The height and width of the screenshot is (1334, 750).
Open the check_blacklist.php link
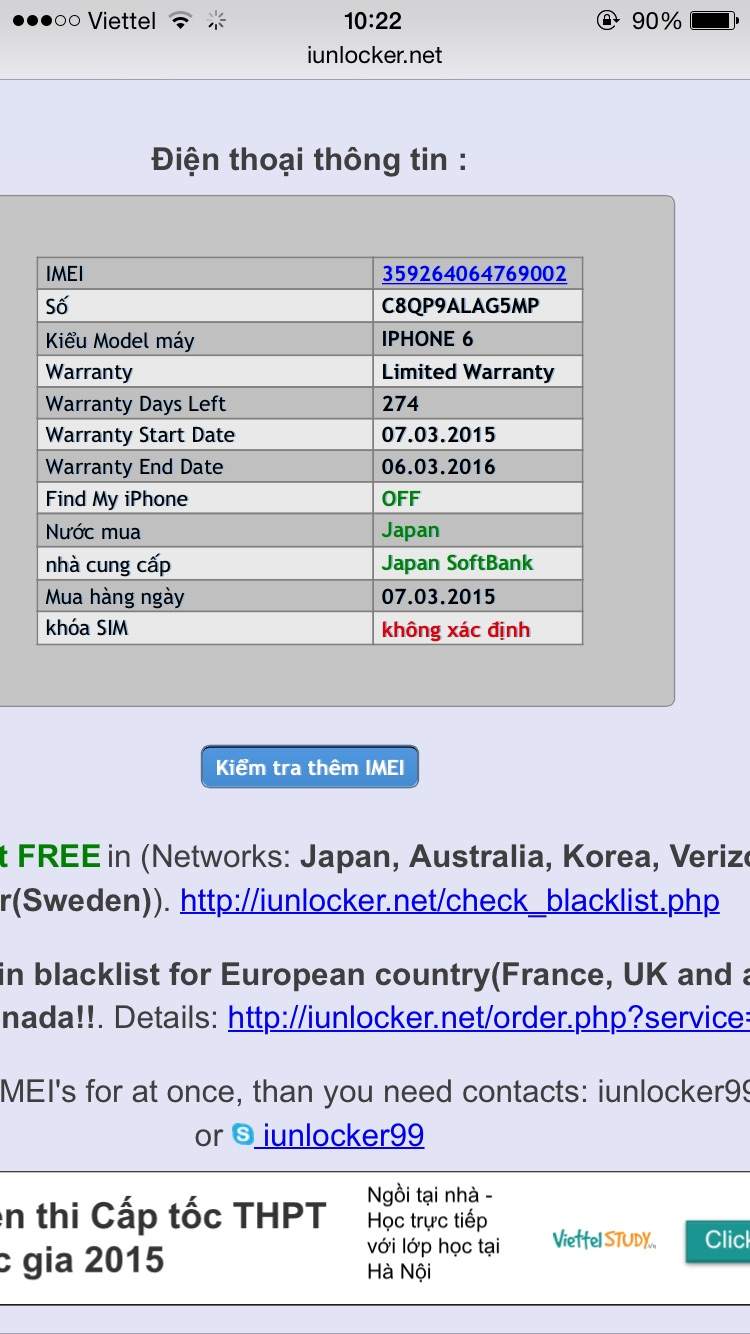[450, 900]
